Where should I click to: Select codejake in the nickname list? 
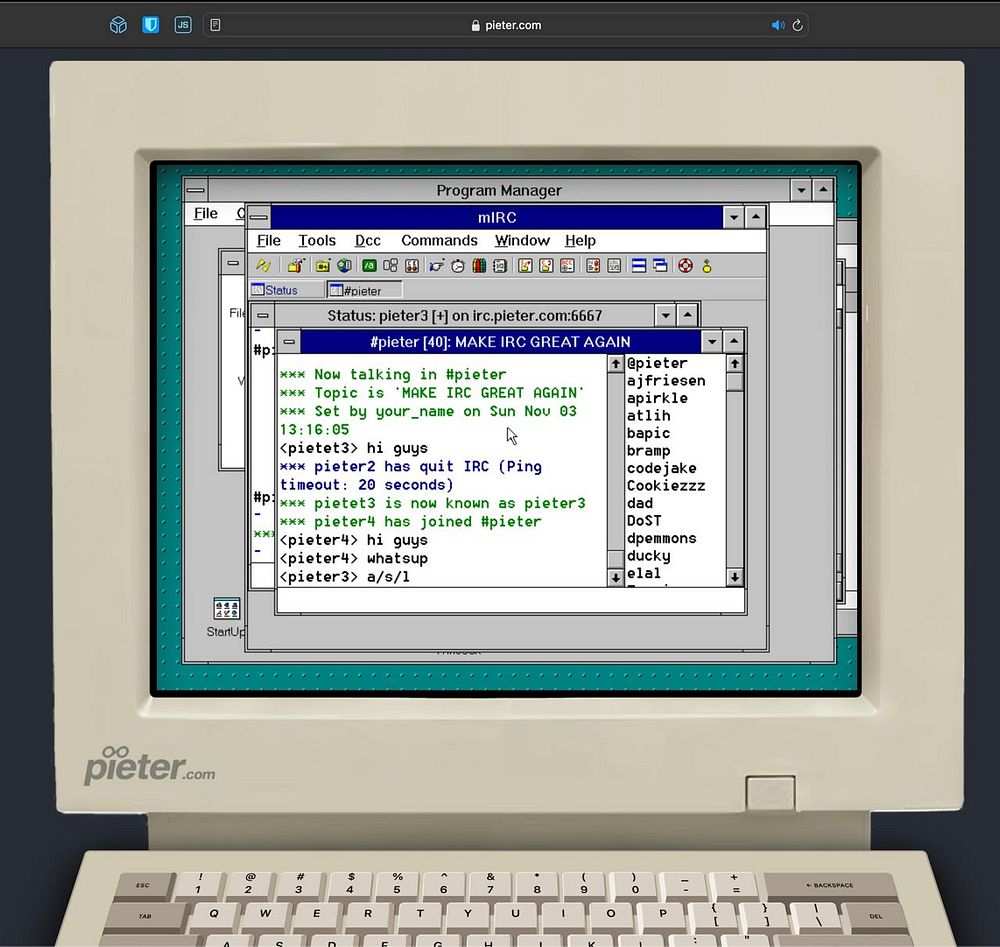[x=661, y=468]
